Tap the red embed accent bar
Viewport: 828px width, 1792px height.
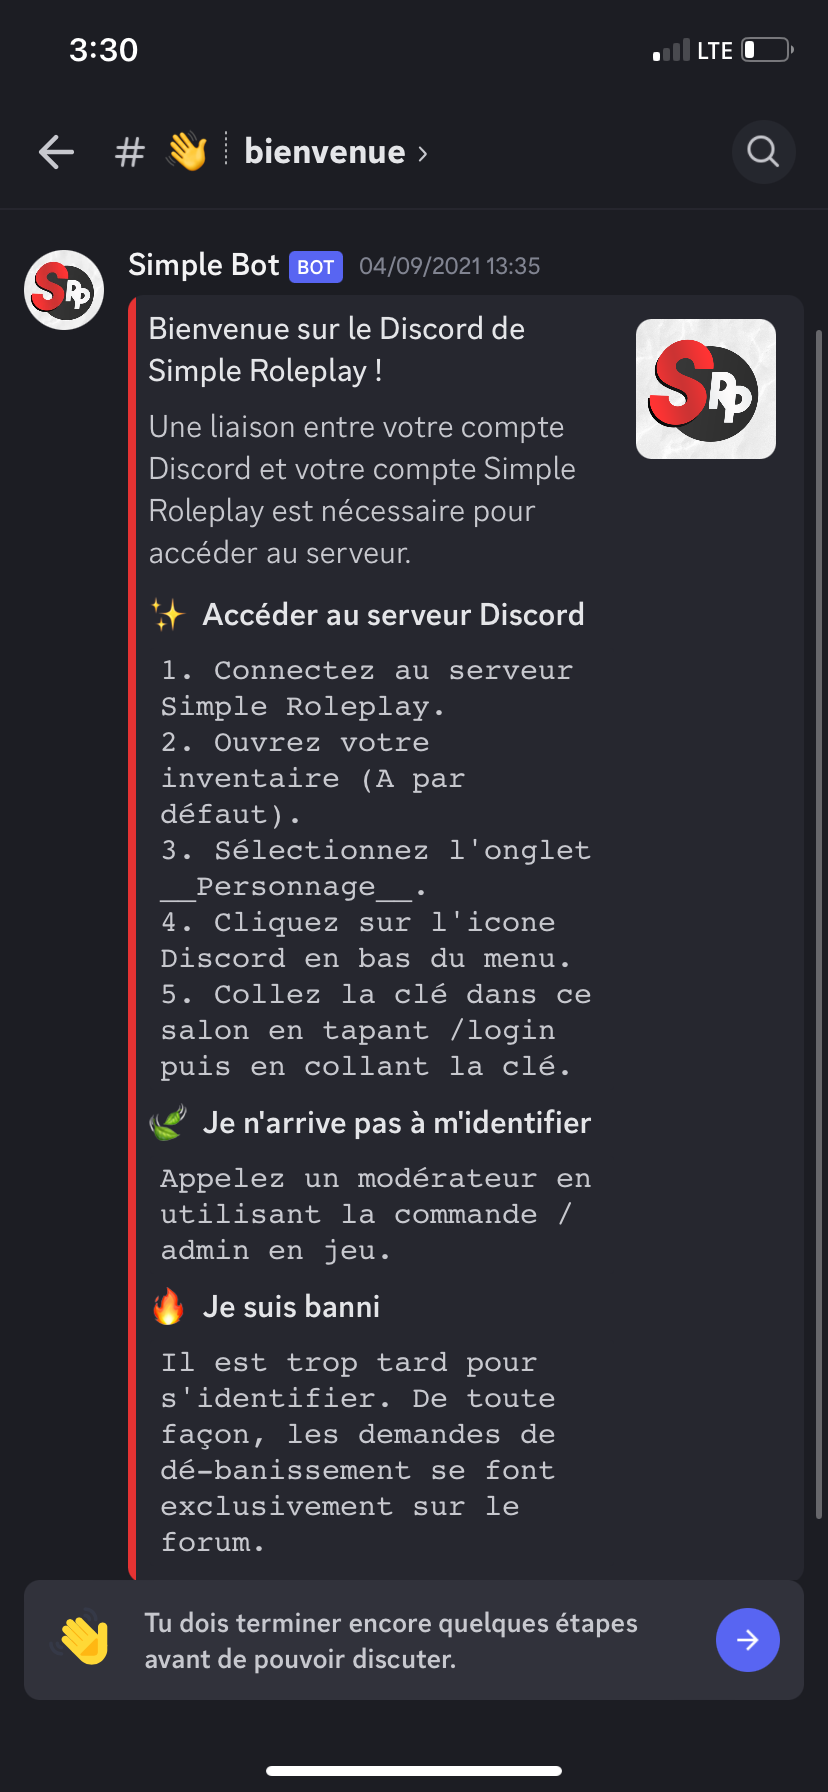pos(132,938)
